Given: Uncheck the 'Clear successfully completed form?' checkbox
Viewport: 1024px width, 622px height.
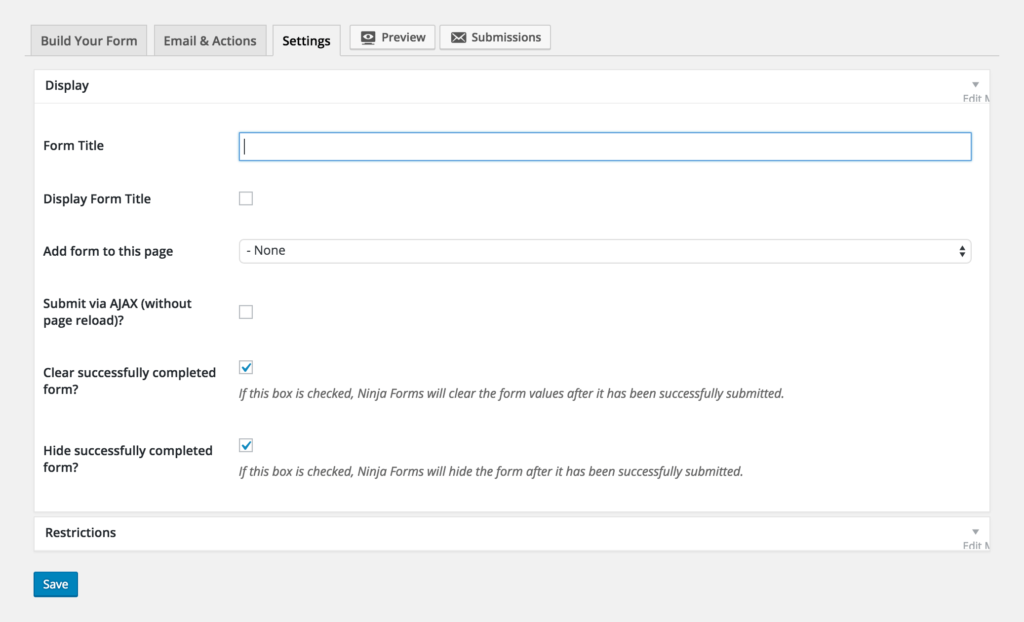Looking at the screenshot, I should coord(246,368).
